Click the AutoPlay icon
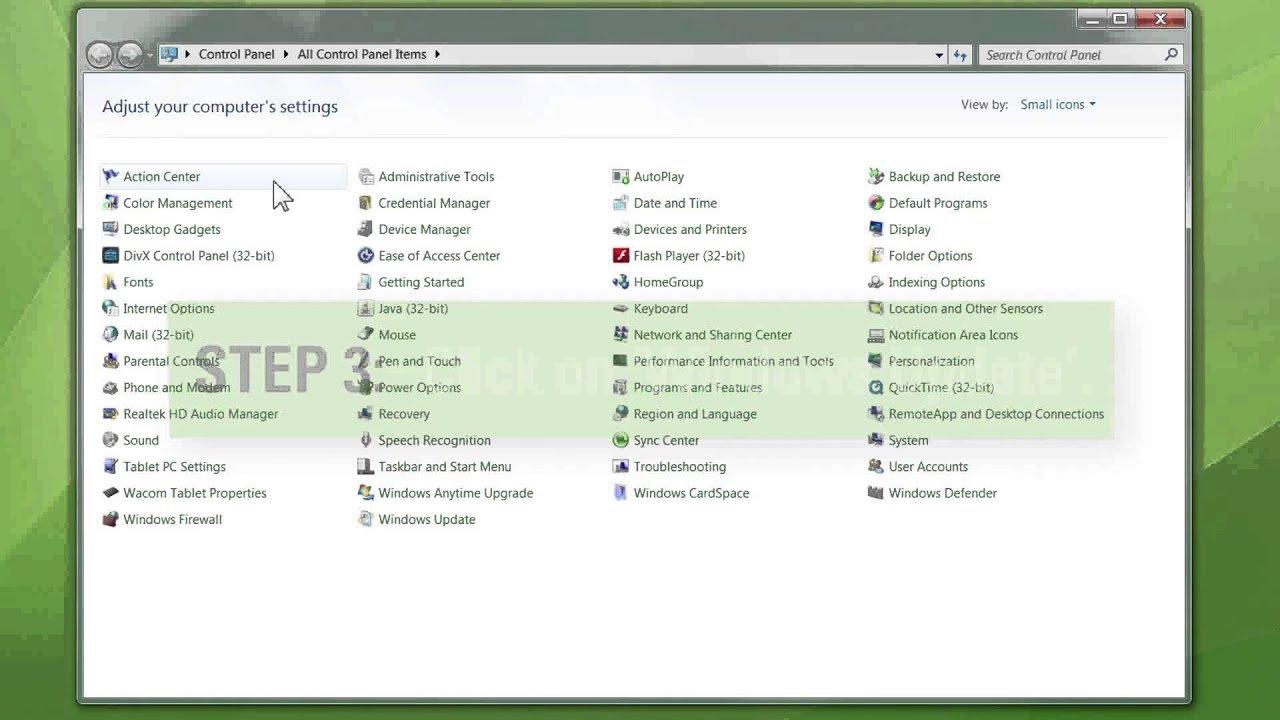 point(621,177)
